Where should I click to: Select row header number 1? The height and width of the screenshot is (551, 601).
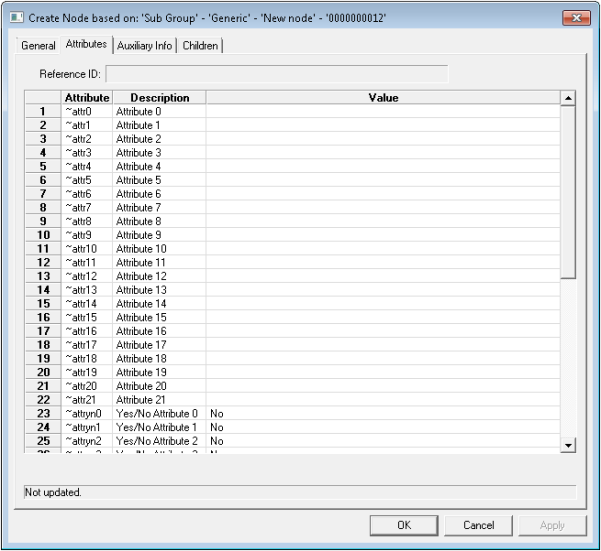point(43,112)
